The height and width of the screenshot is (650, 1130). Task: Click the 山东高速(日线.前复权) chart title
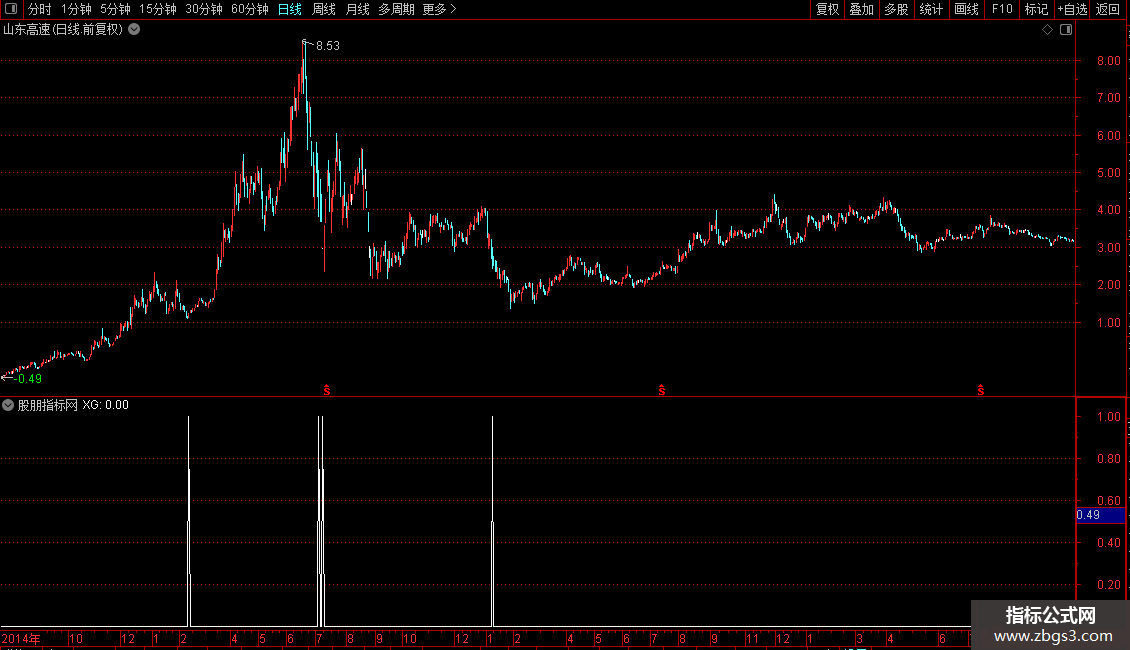pos(63,30)
